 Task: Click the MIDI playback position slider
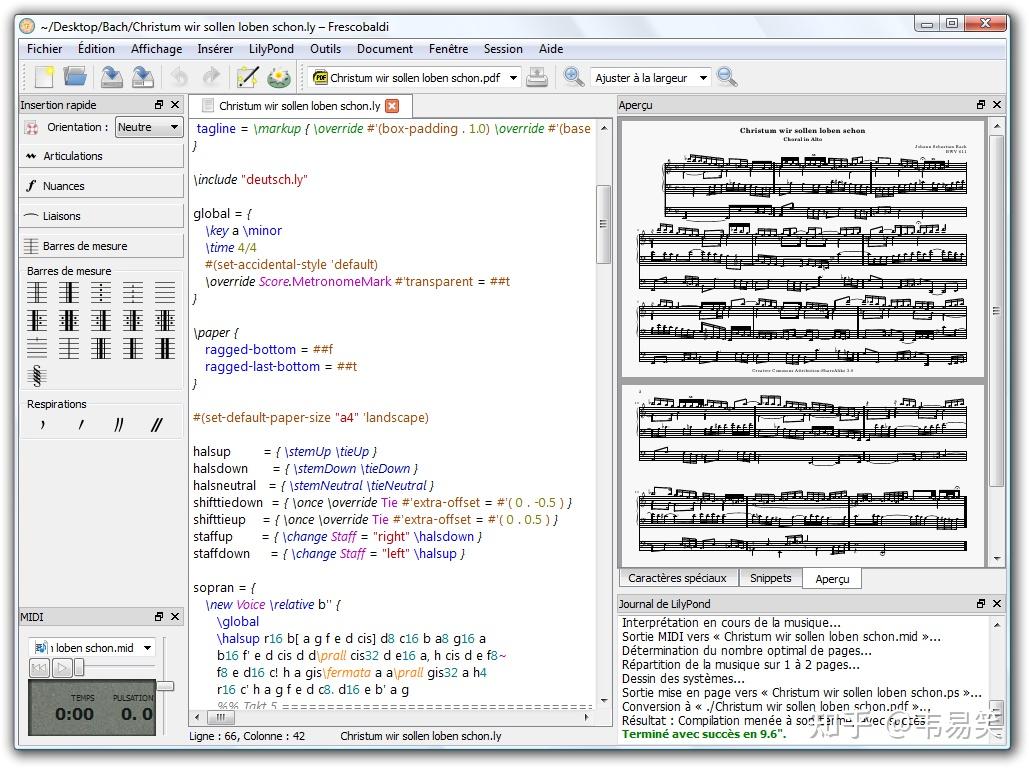[80, 668]
